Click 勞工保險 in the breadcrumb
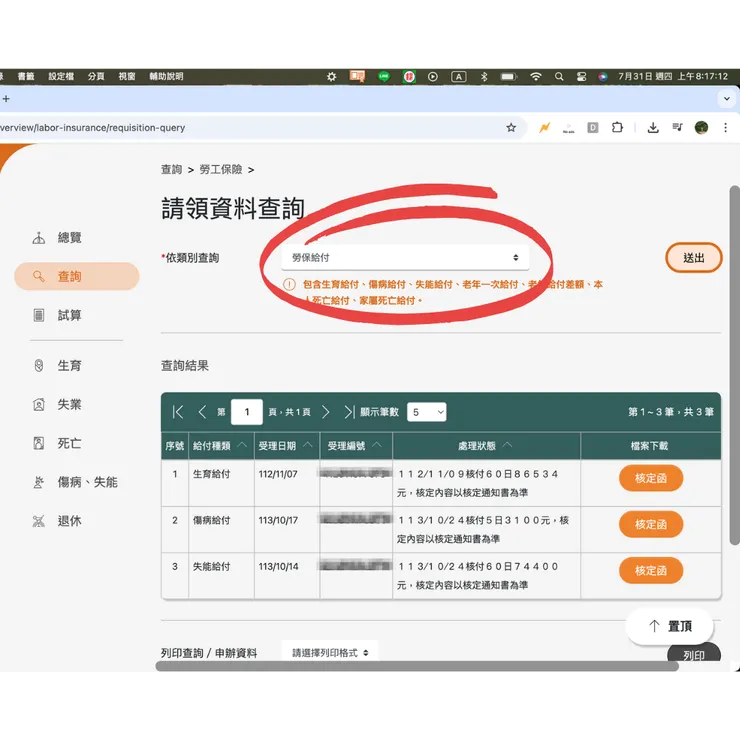 tap(221, 169)
